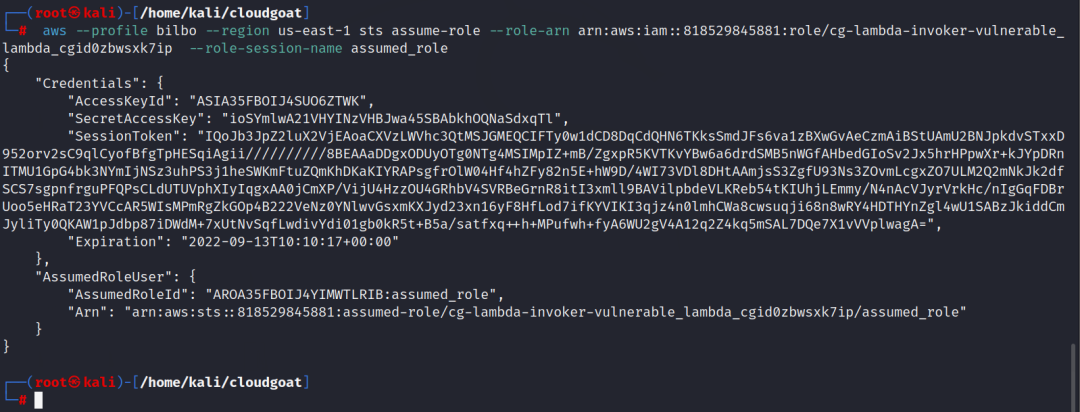Viewport: 1080px width, 412px height.
Task: Click the "AssumedRoleId" key label
Action: [122, 294]
